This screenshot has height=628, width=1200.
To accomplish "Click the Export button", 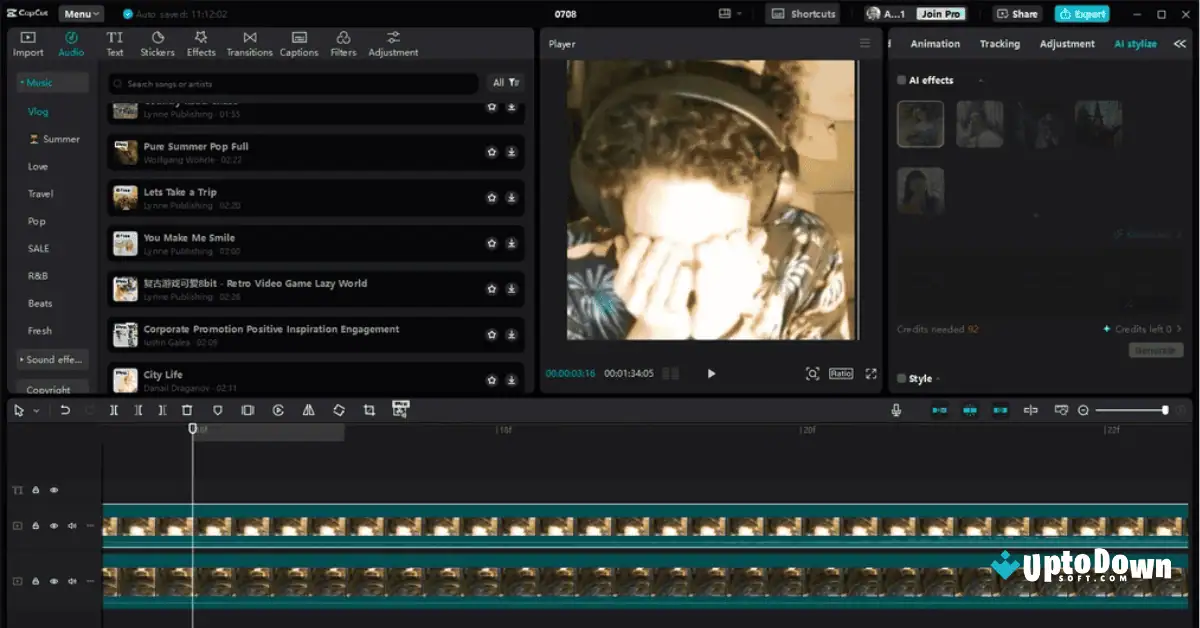I will [x=1081, y=14].
